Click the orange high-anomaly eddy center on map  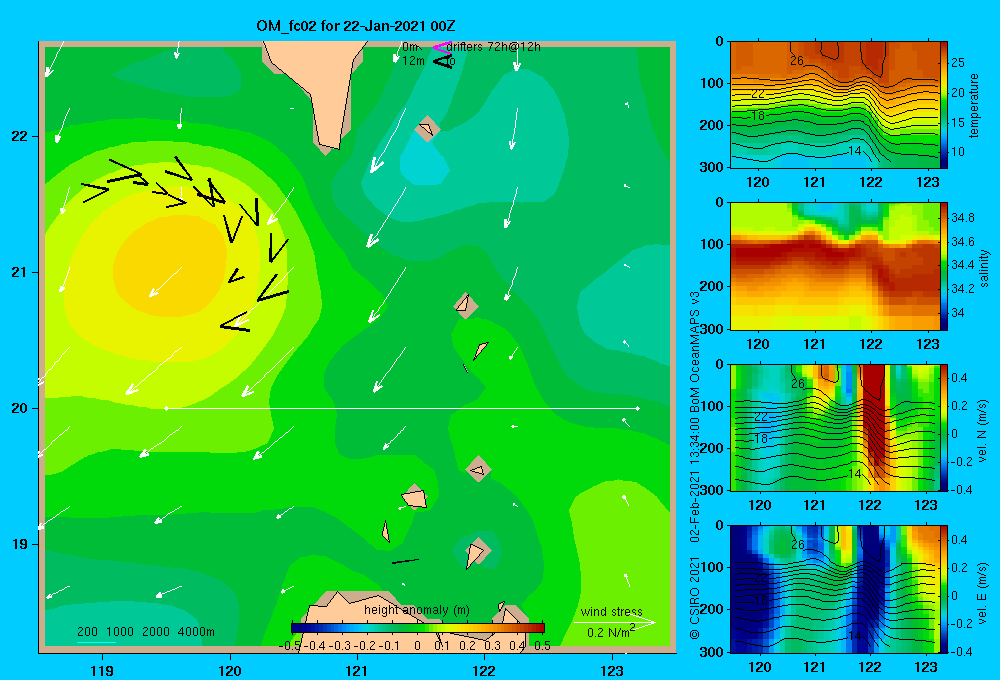(169, 267)
